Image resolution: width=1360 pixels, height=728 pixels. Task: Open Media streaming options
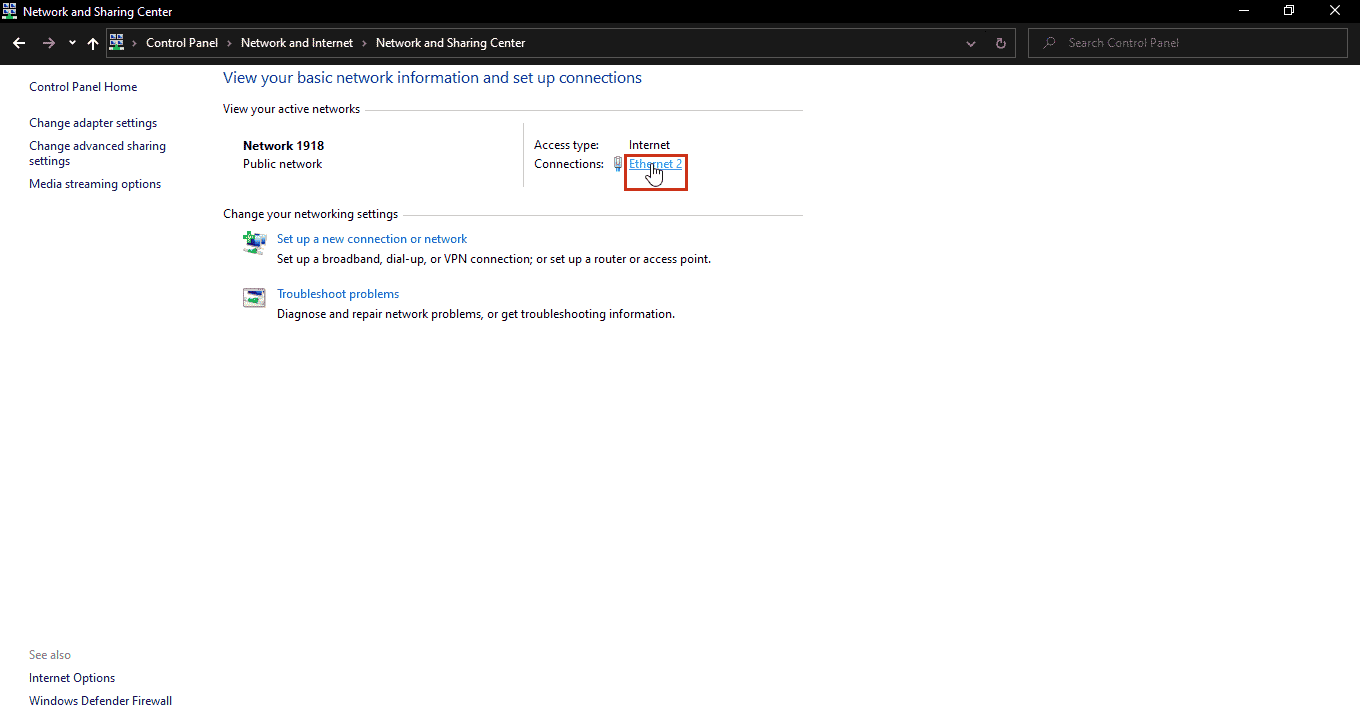coord(95,184)
